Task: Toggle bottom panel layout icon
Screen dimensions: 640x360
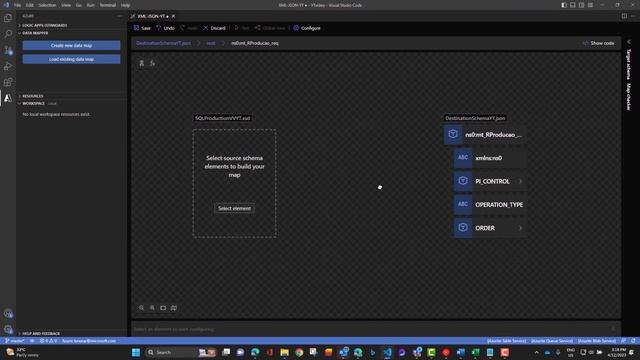Action: click(x=573, y=5)
